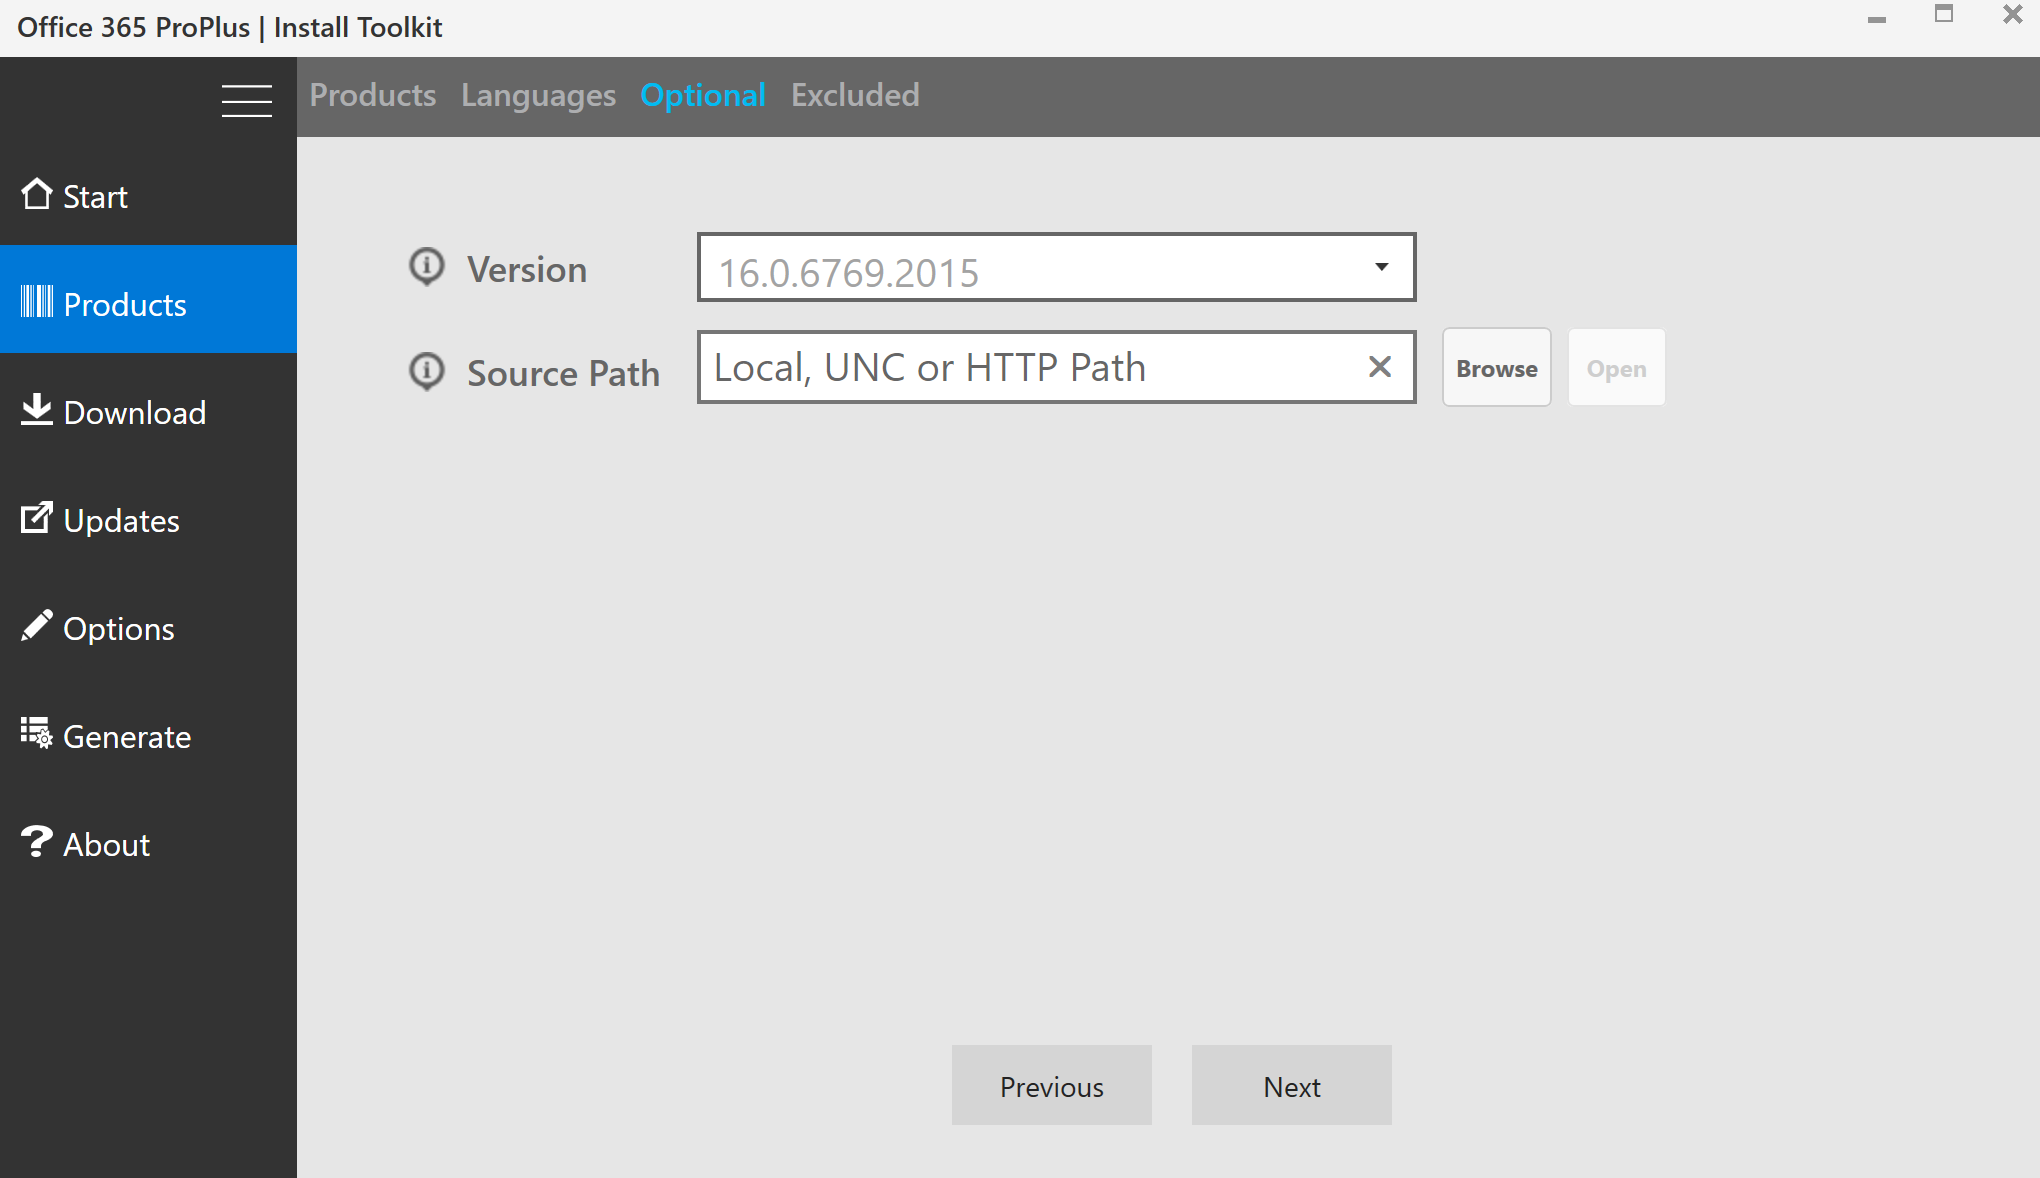Maximize the Install Toolkit window
The height and width of the screenshot is (1178, 2040).
pyautogui.click(x=1943, y=14)
